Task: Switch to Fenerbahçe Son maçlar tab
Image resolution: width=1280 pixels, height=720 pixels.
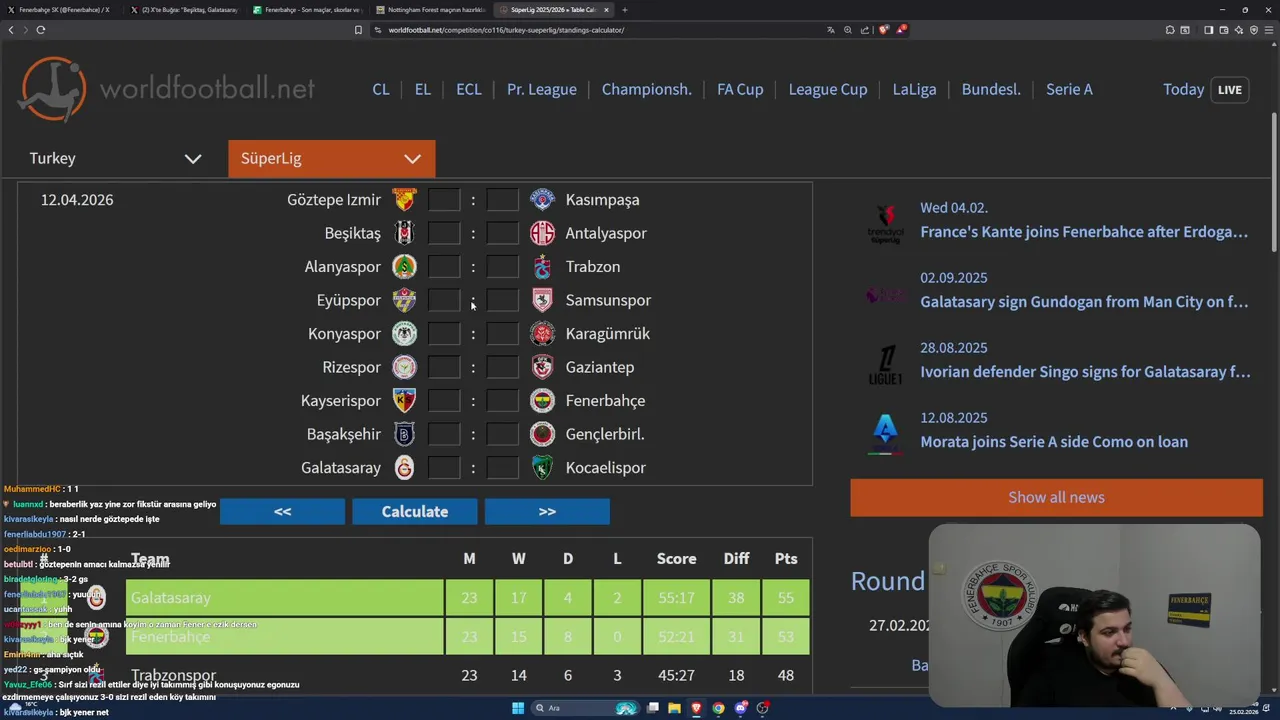Action: 308,10
